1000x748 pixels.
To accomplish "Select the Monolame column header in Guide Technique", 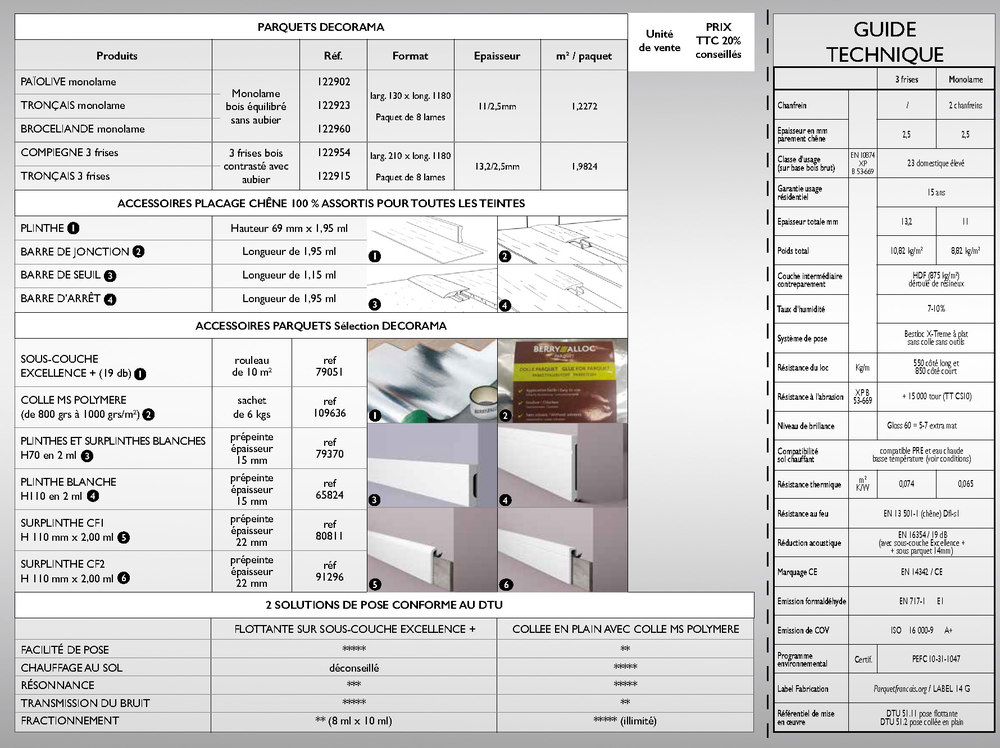I will 964,78.
